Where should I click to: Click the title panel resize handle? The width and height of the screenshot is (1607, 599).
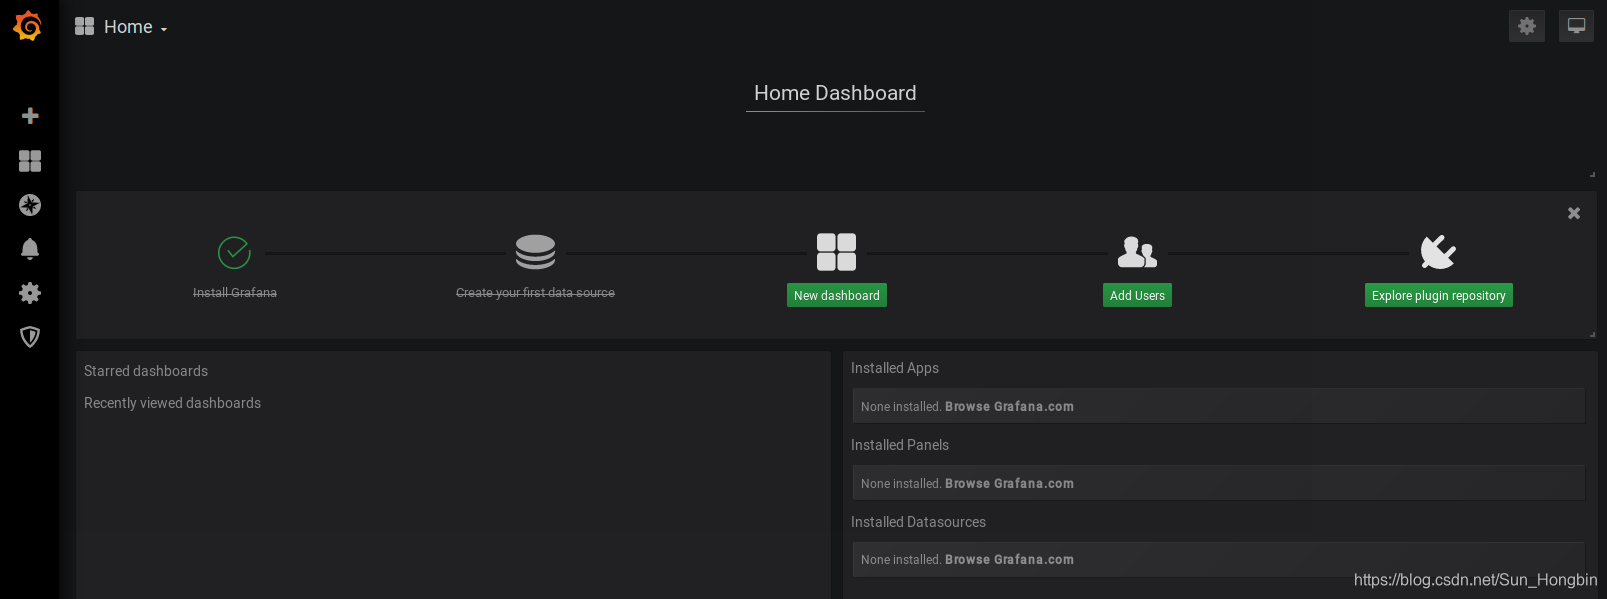(x=1592, y=174)
